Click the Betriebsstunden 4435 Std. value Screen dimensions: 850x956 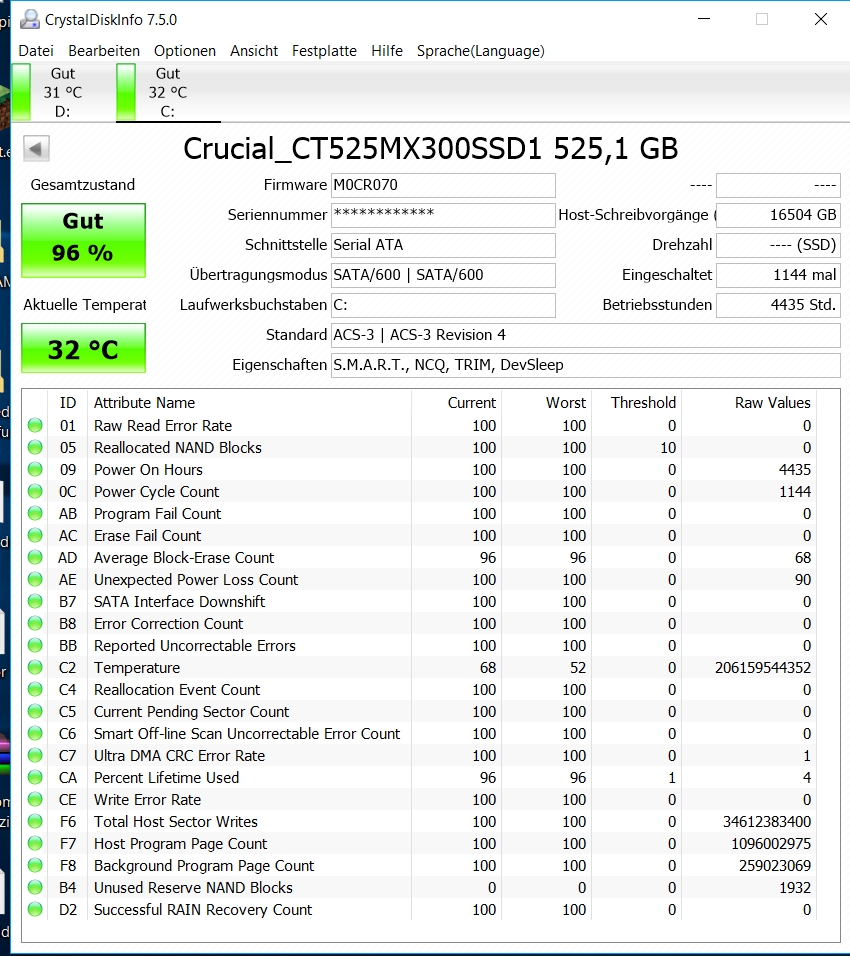point(778,305)
